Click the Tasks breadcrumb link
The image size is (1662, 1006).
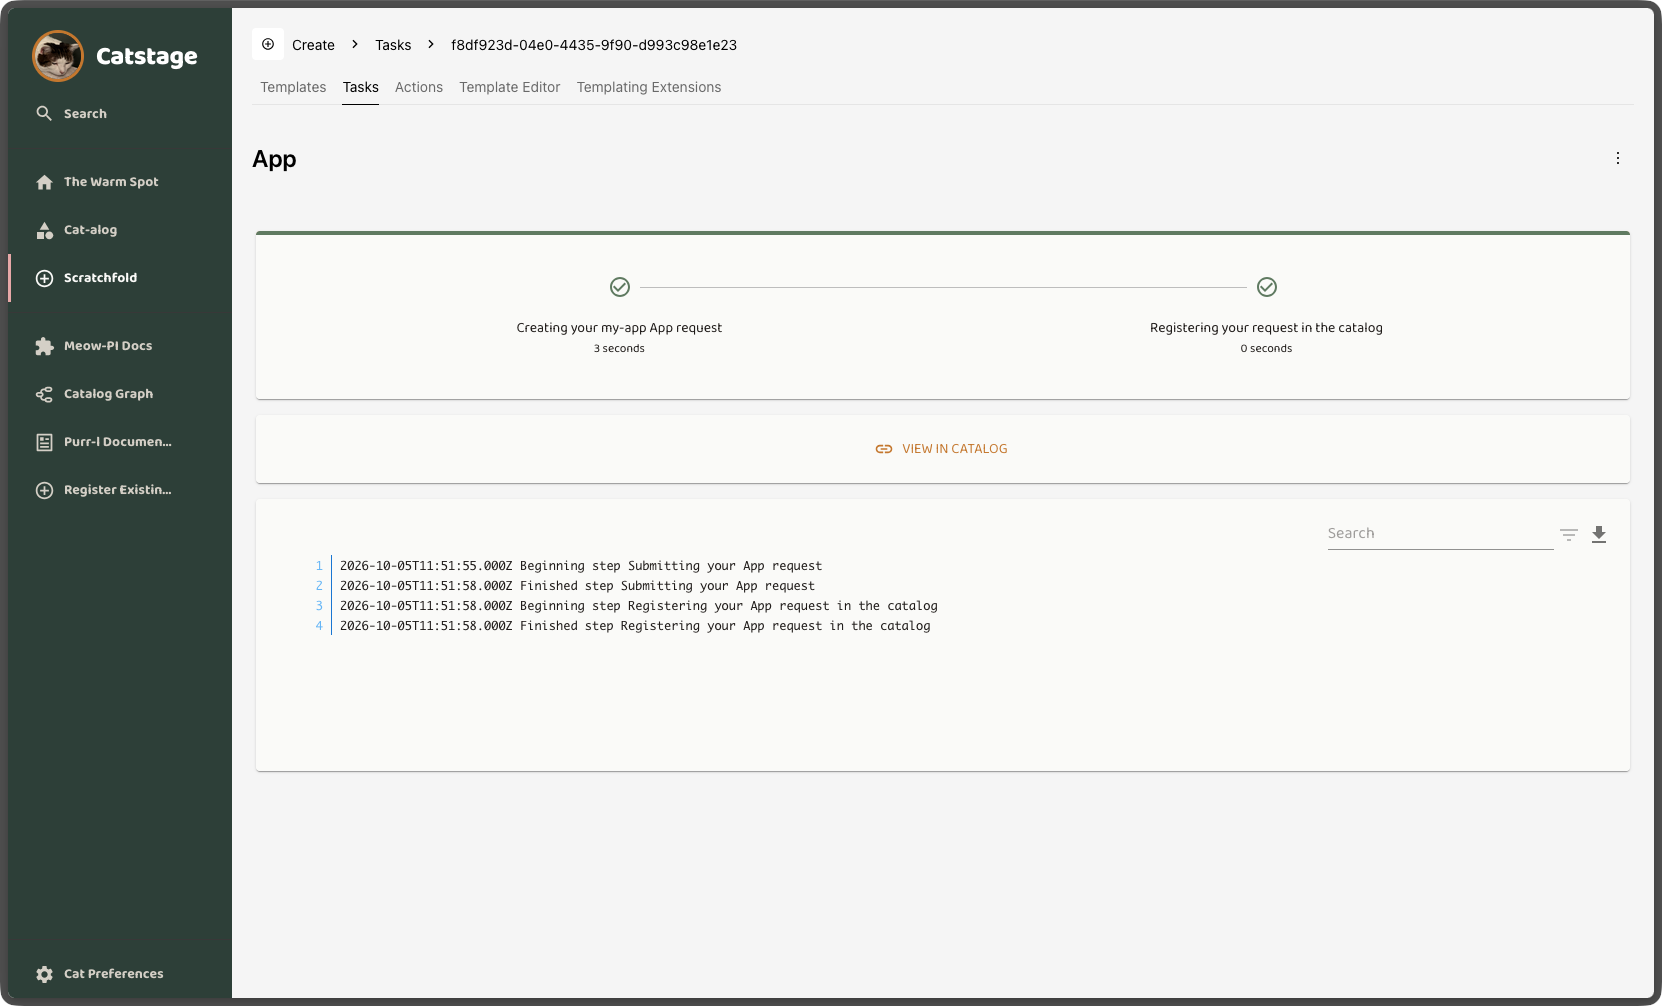point(393,45)
